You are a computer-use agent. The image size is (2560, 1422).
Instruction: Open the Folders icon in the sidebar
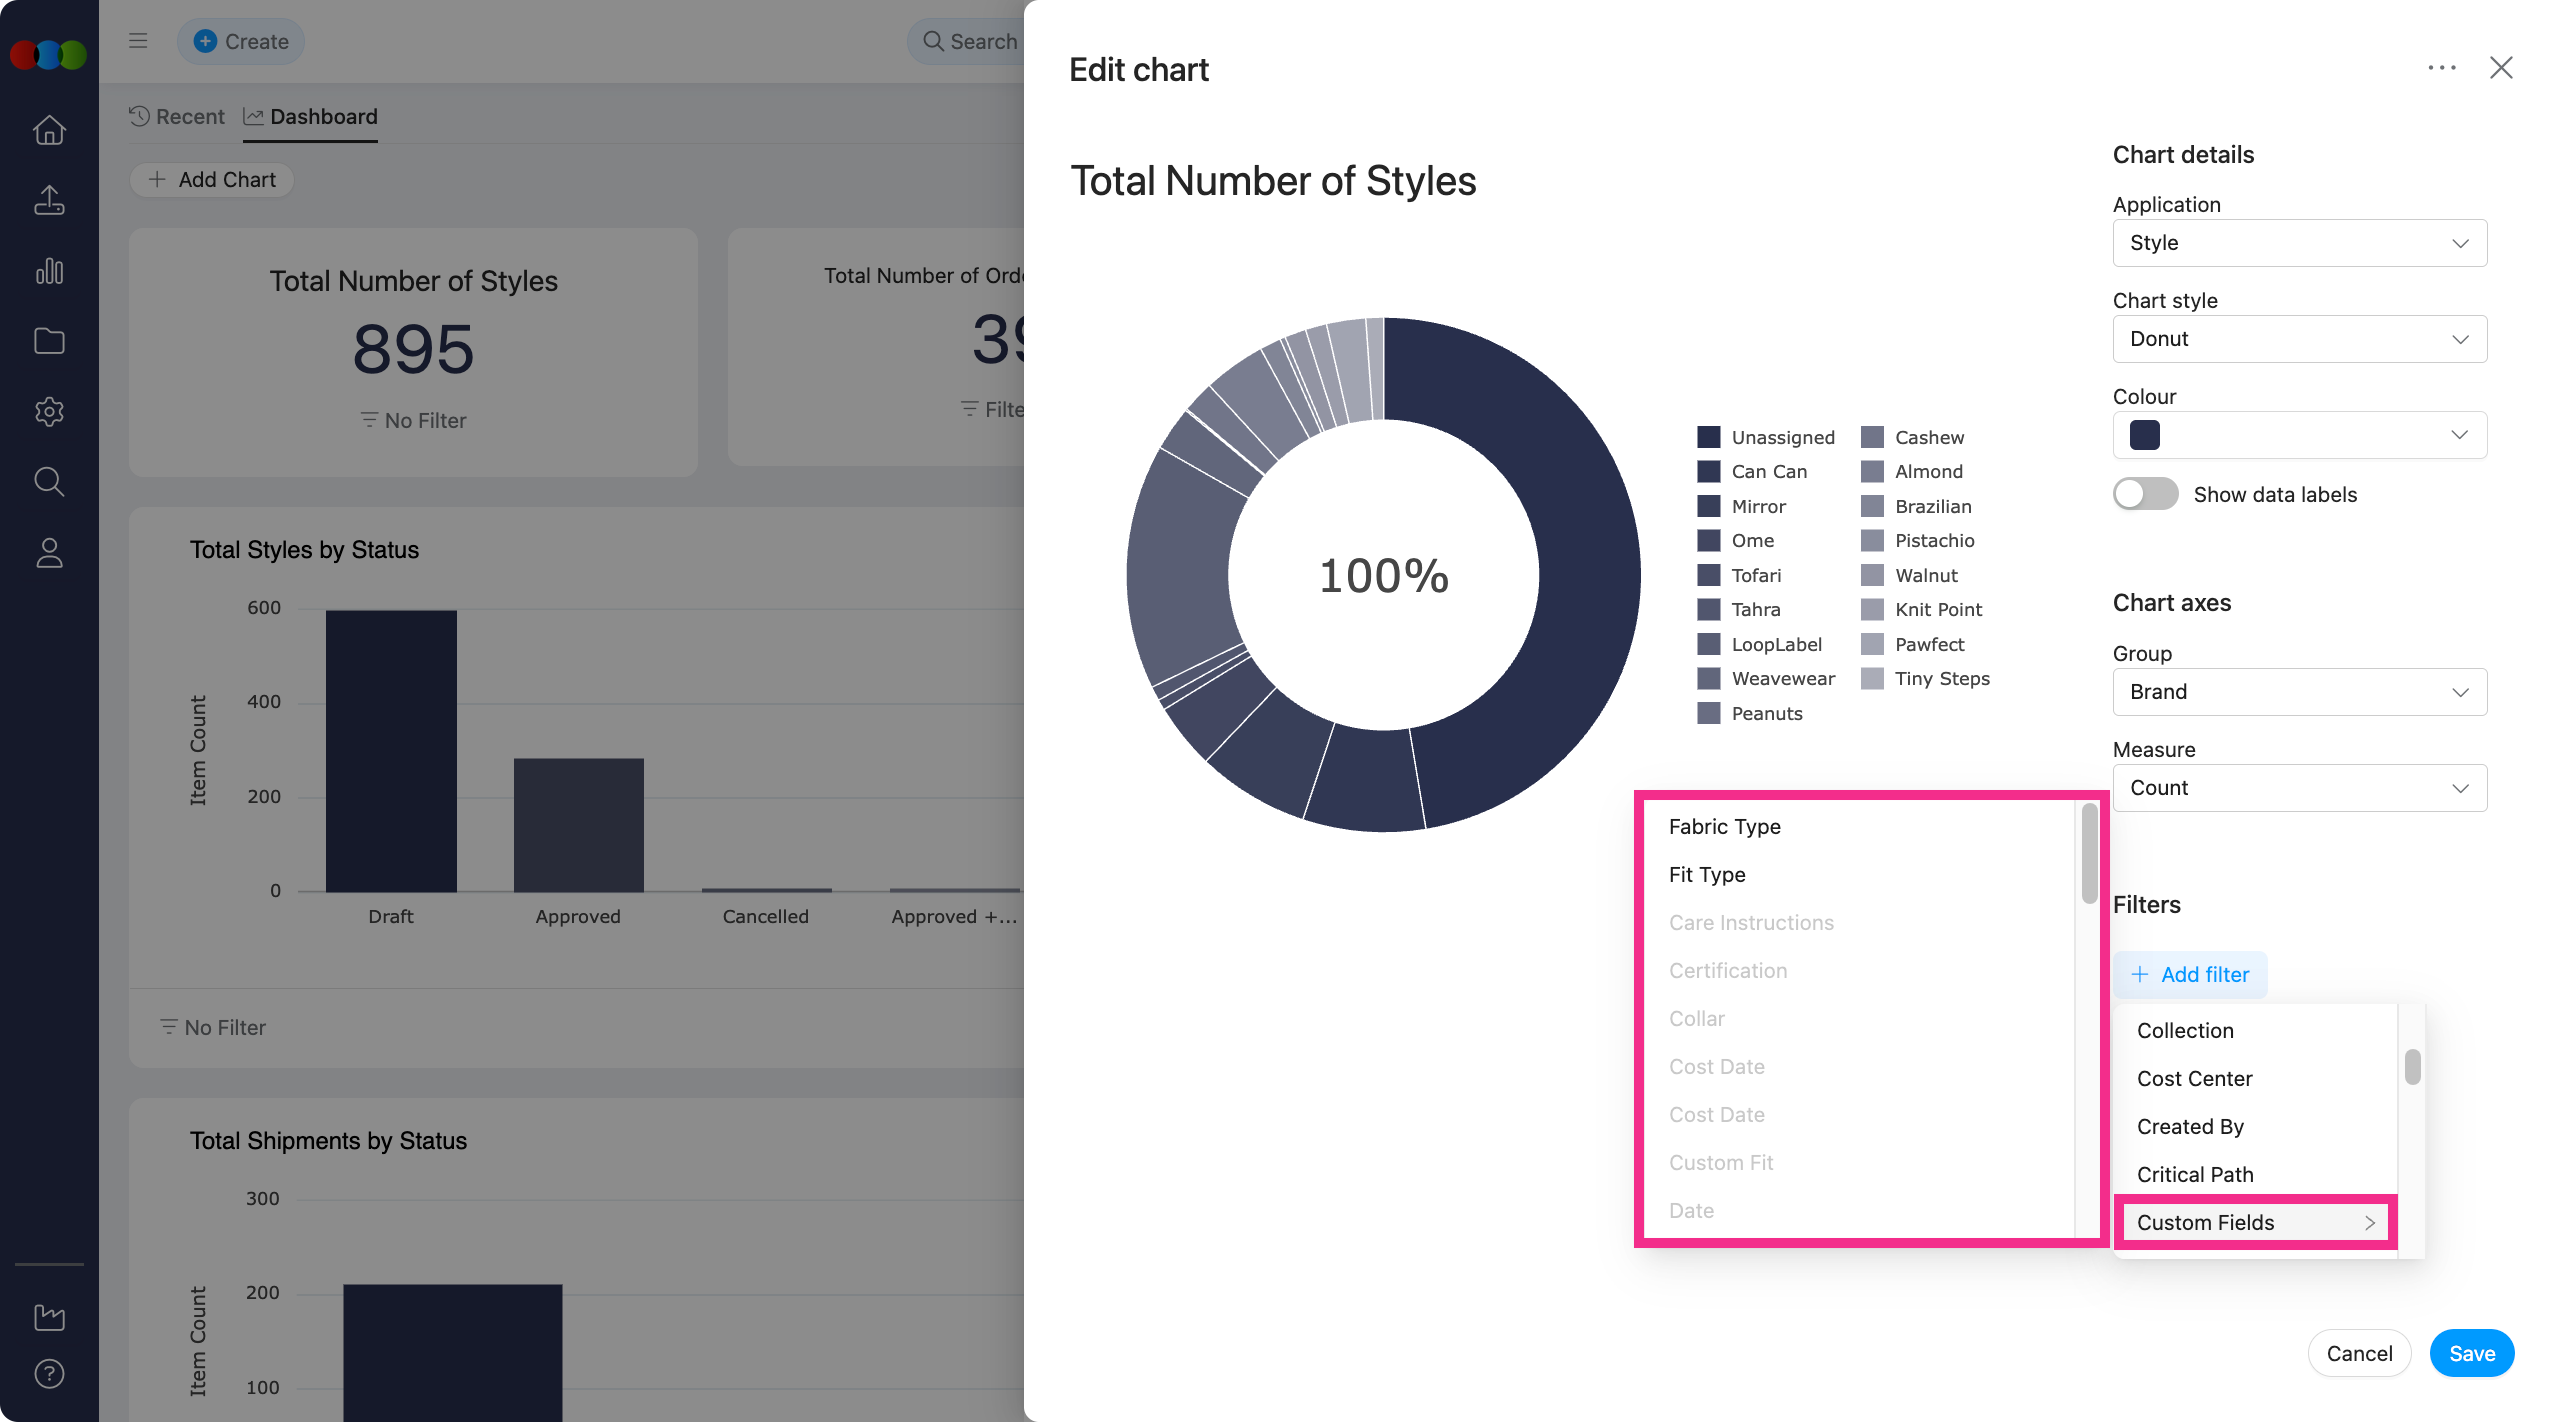pyautogui.click(x=48, y=340)
